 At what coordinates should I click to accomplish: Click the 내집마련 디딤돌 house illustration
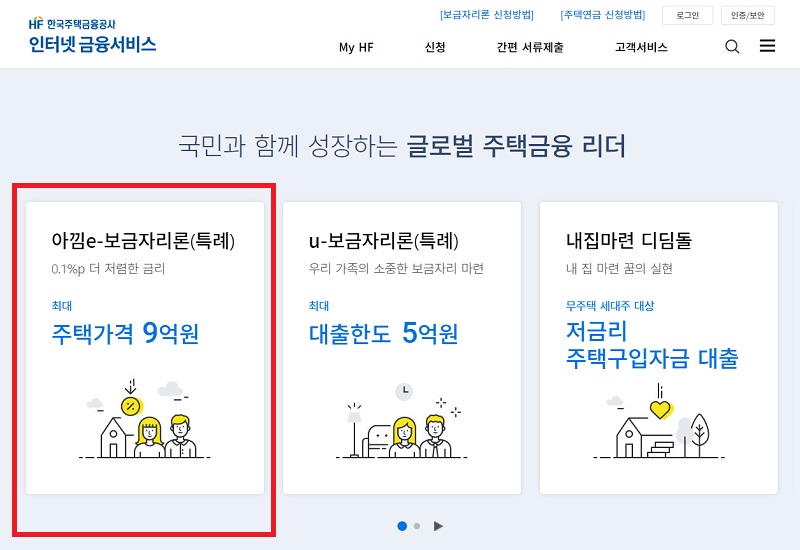click(x=659, y=421)
